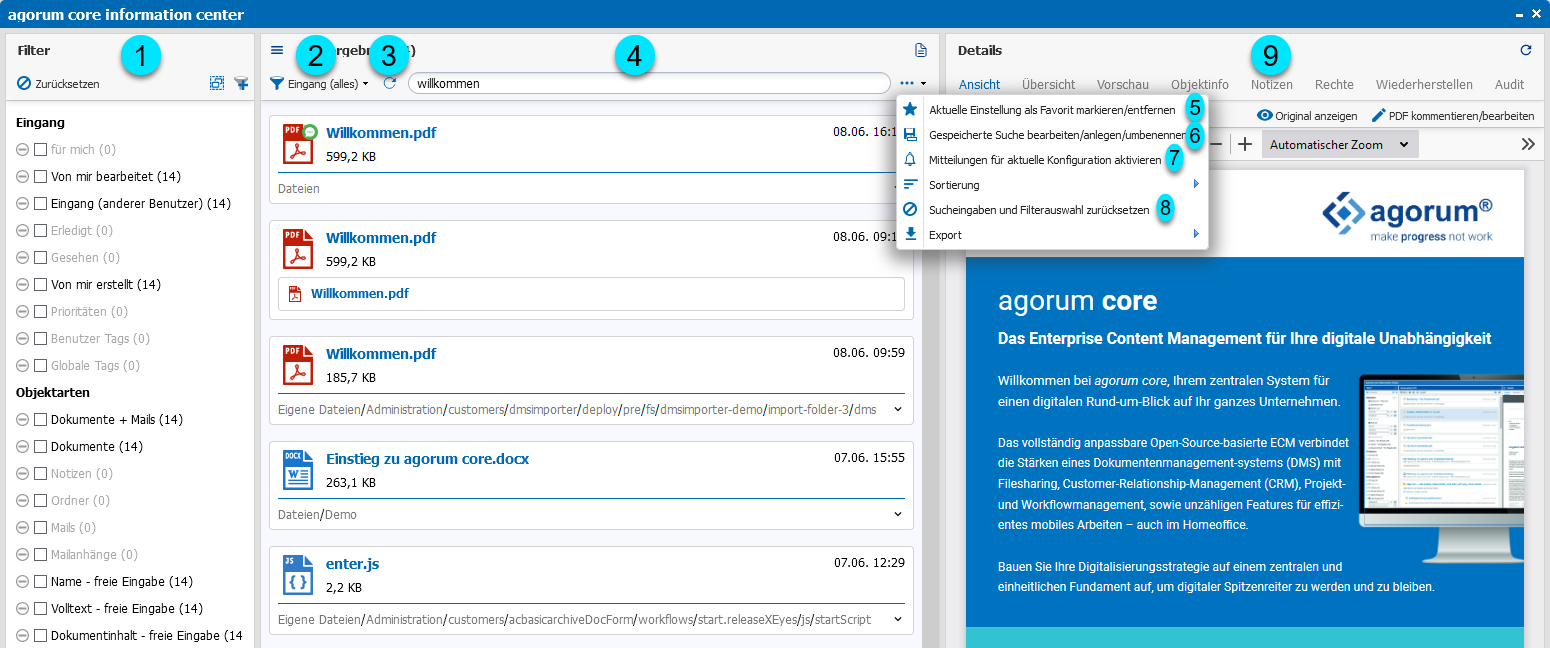Click the reload icon beside the search field
Screen dimensions: 1550x648
(x=390, y=84)
